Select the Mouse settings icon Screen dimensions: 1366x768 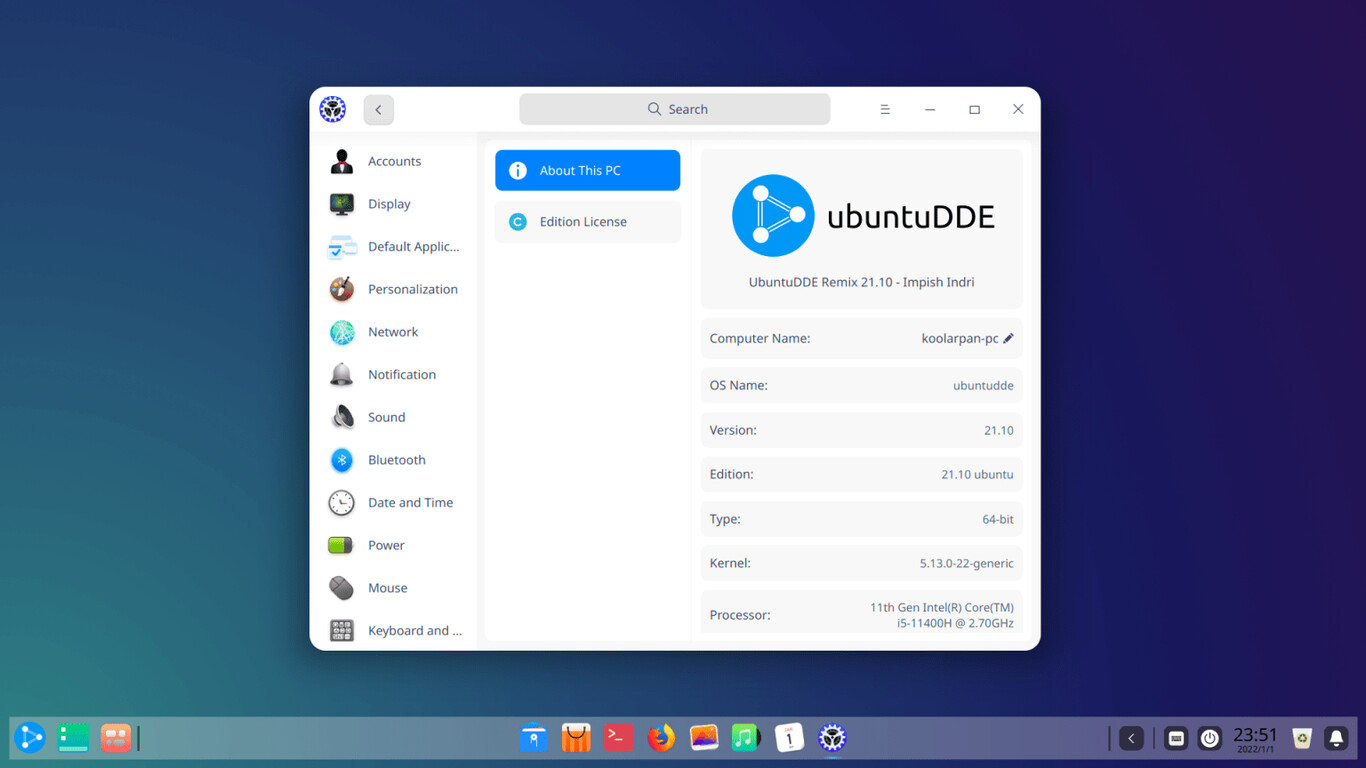(x=341, y=588)
